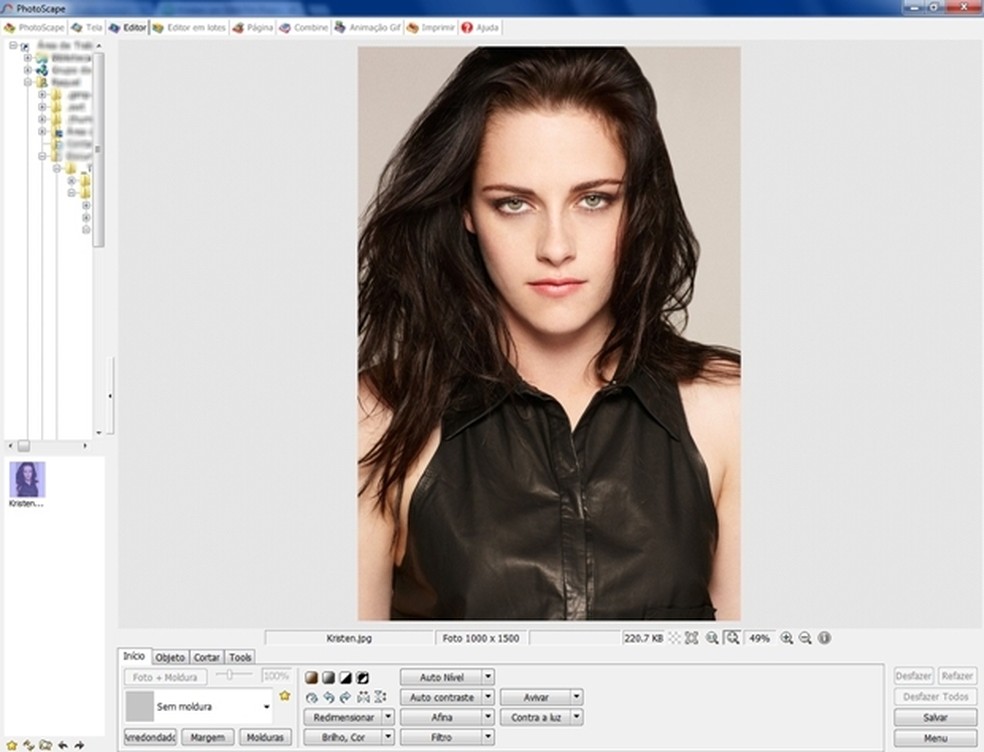Viewport: 984px width, 752px height.
Task: Flip the photo horizontally
Action: [x=362, y=697]
